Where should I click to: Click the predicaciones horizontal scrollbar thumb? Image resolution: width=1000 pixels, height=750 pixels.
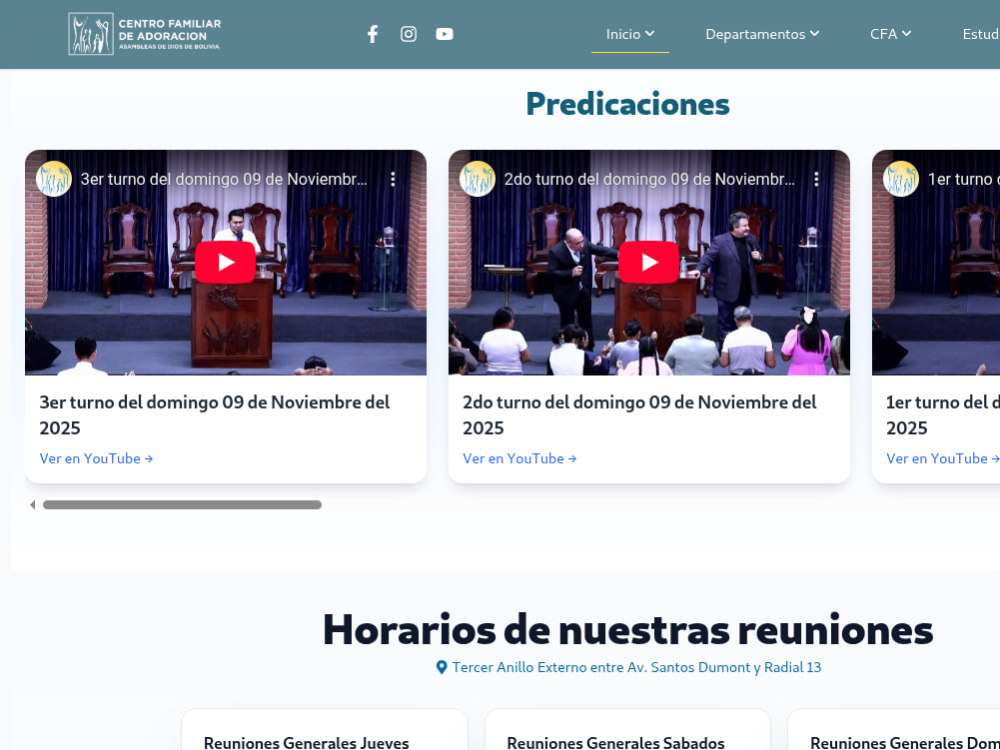182,505
